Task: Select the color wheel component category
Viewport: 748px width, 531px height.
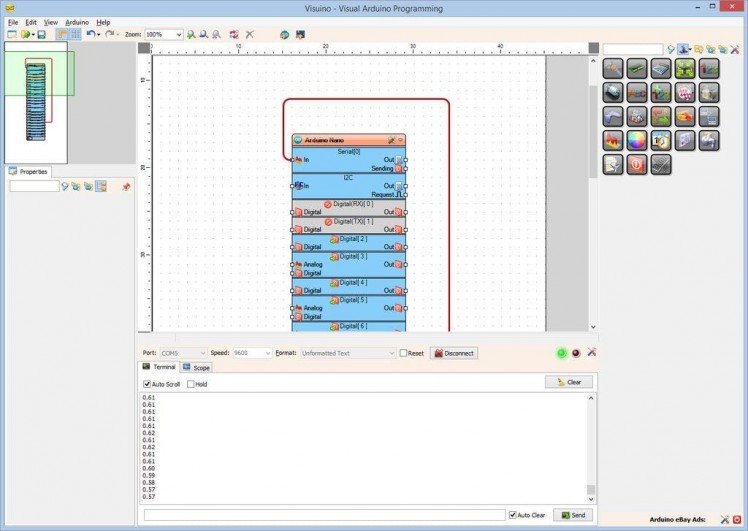Action: pos(636,141)
